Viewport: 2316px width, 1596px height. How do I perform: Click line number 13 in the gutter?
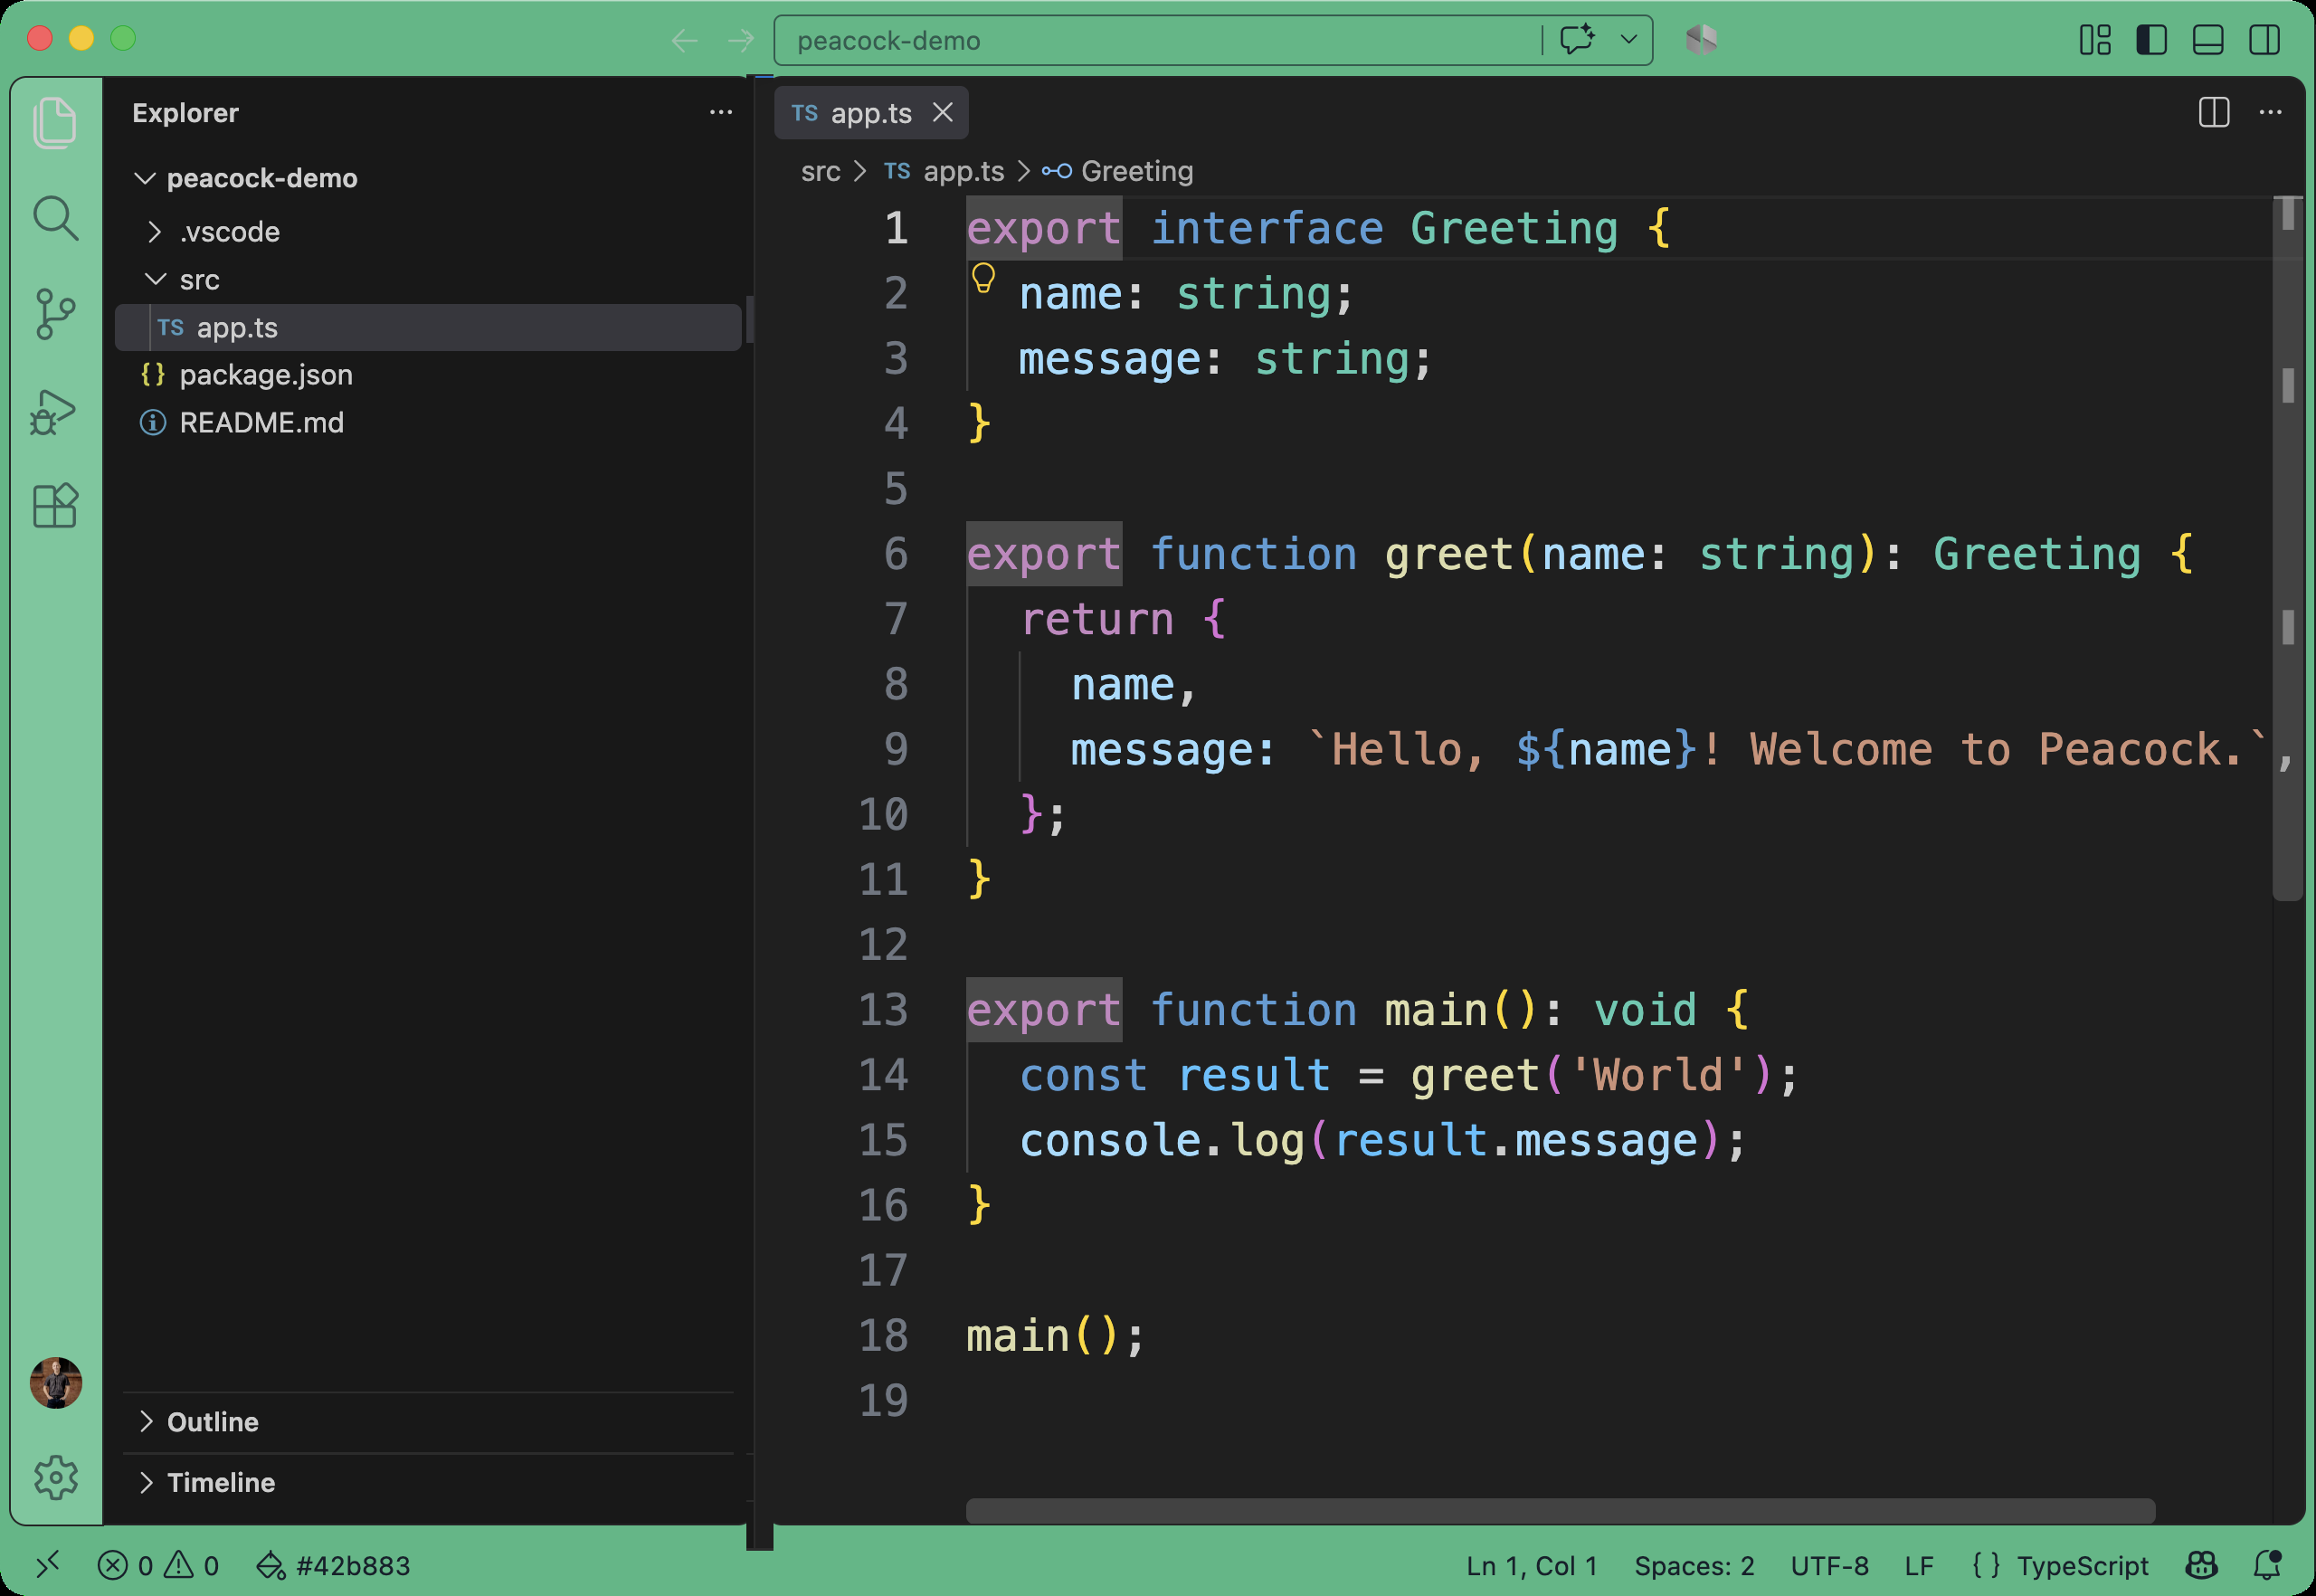coord(883,1010)
